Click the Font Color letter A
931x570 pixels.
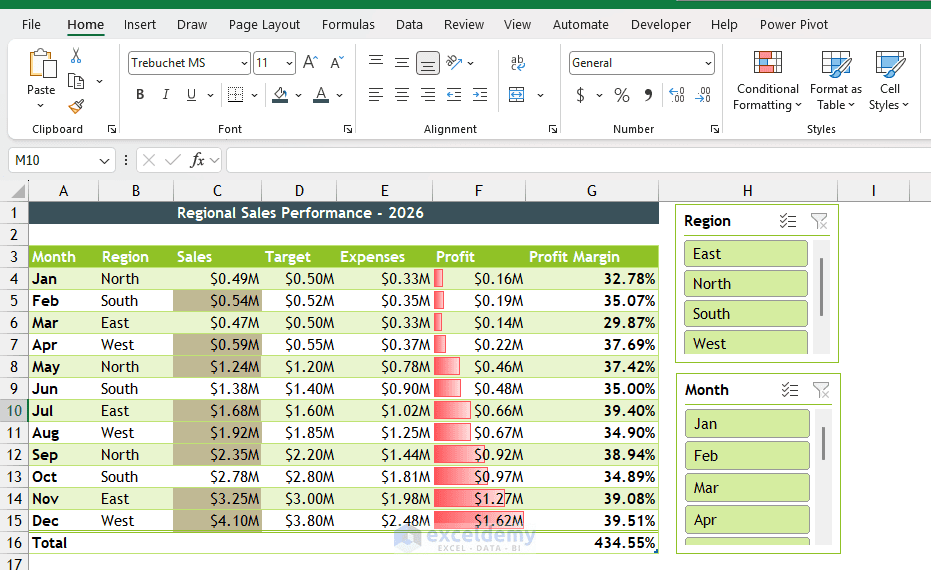pos(321,94)
